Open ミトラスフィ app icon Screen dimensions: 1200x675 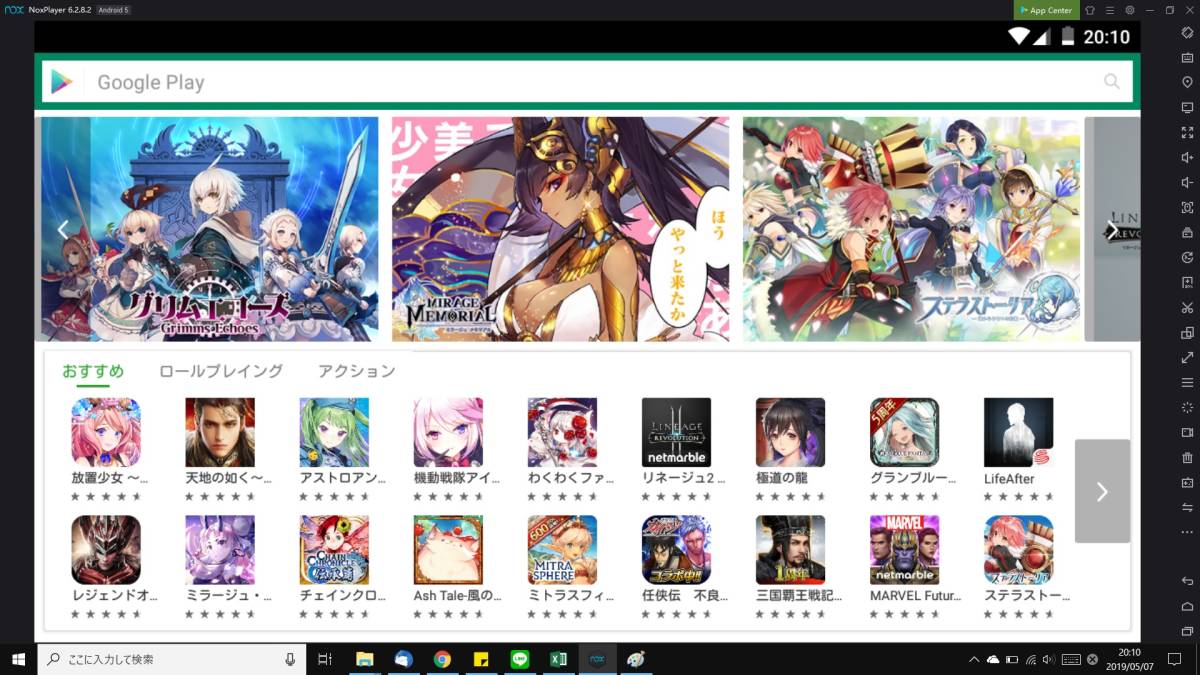click(562, 550)
